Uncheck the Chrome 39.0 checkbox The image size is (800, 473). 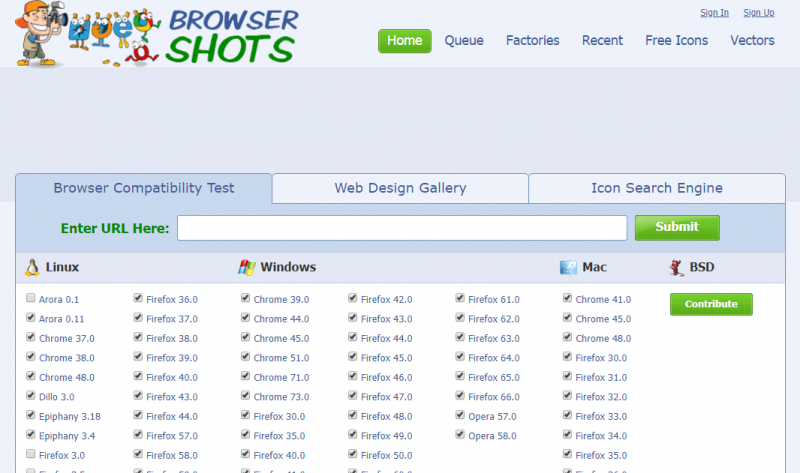[245, 298]
